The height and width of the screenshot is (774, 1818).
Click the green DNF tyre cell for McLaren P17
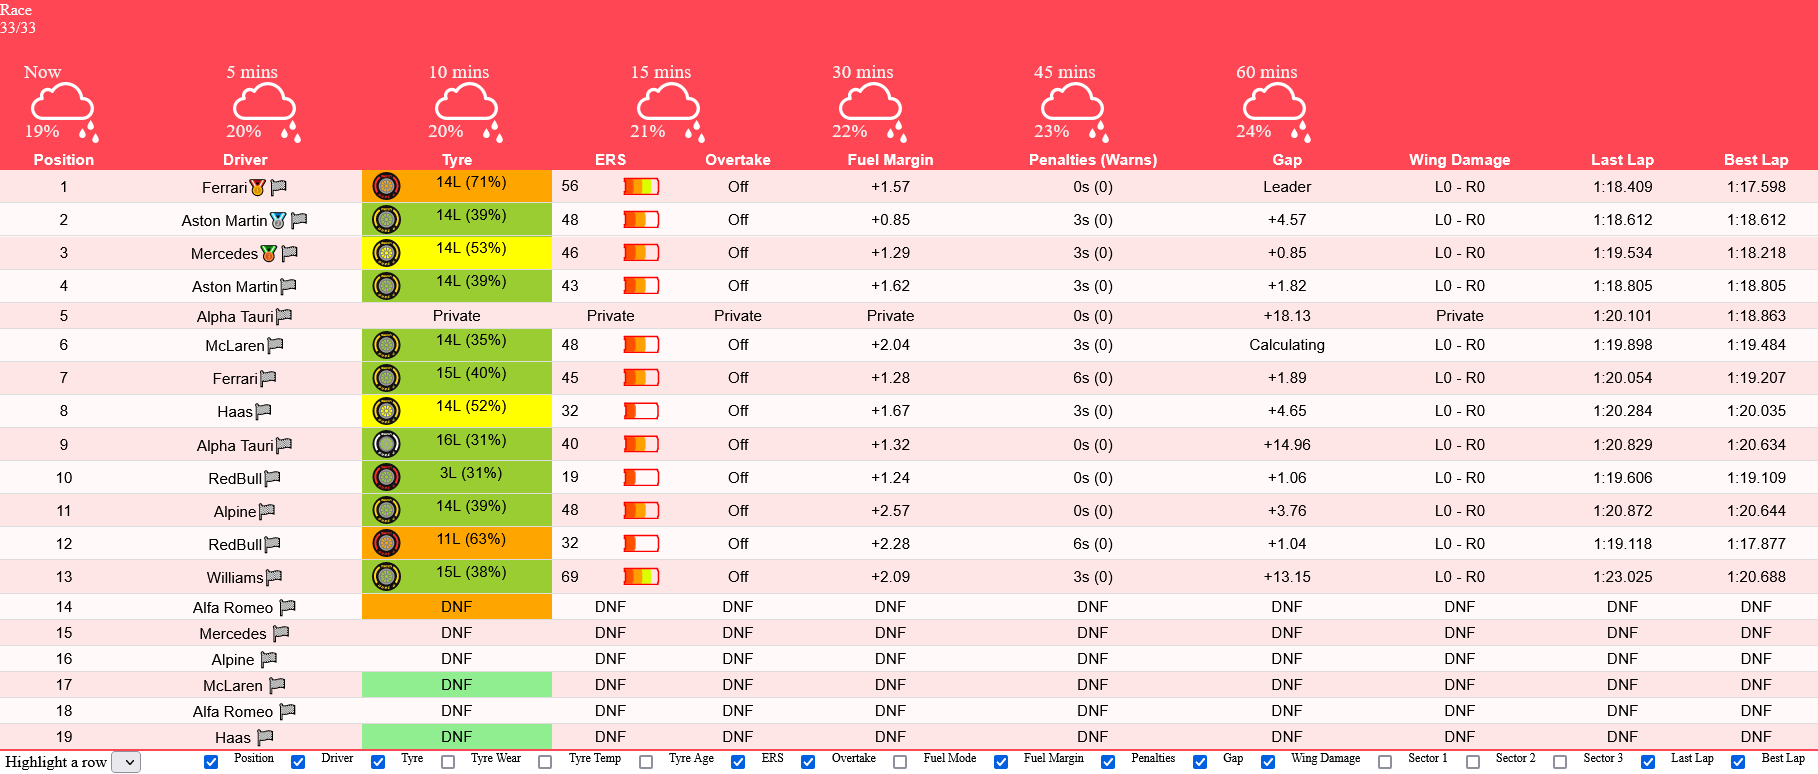pyautogui.click(x=456, y=685)
